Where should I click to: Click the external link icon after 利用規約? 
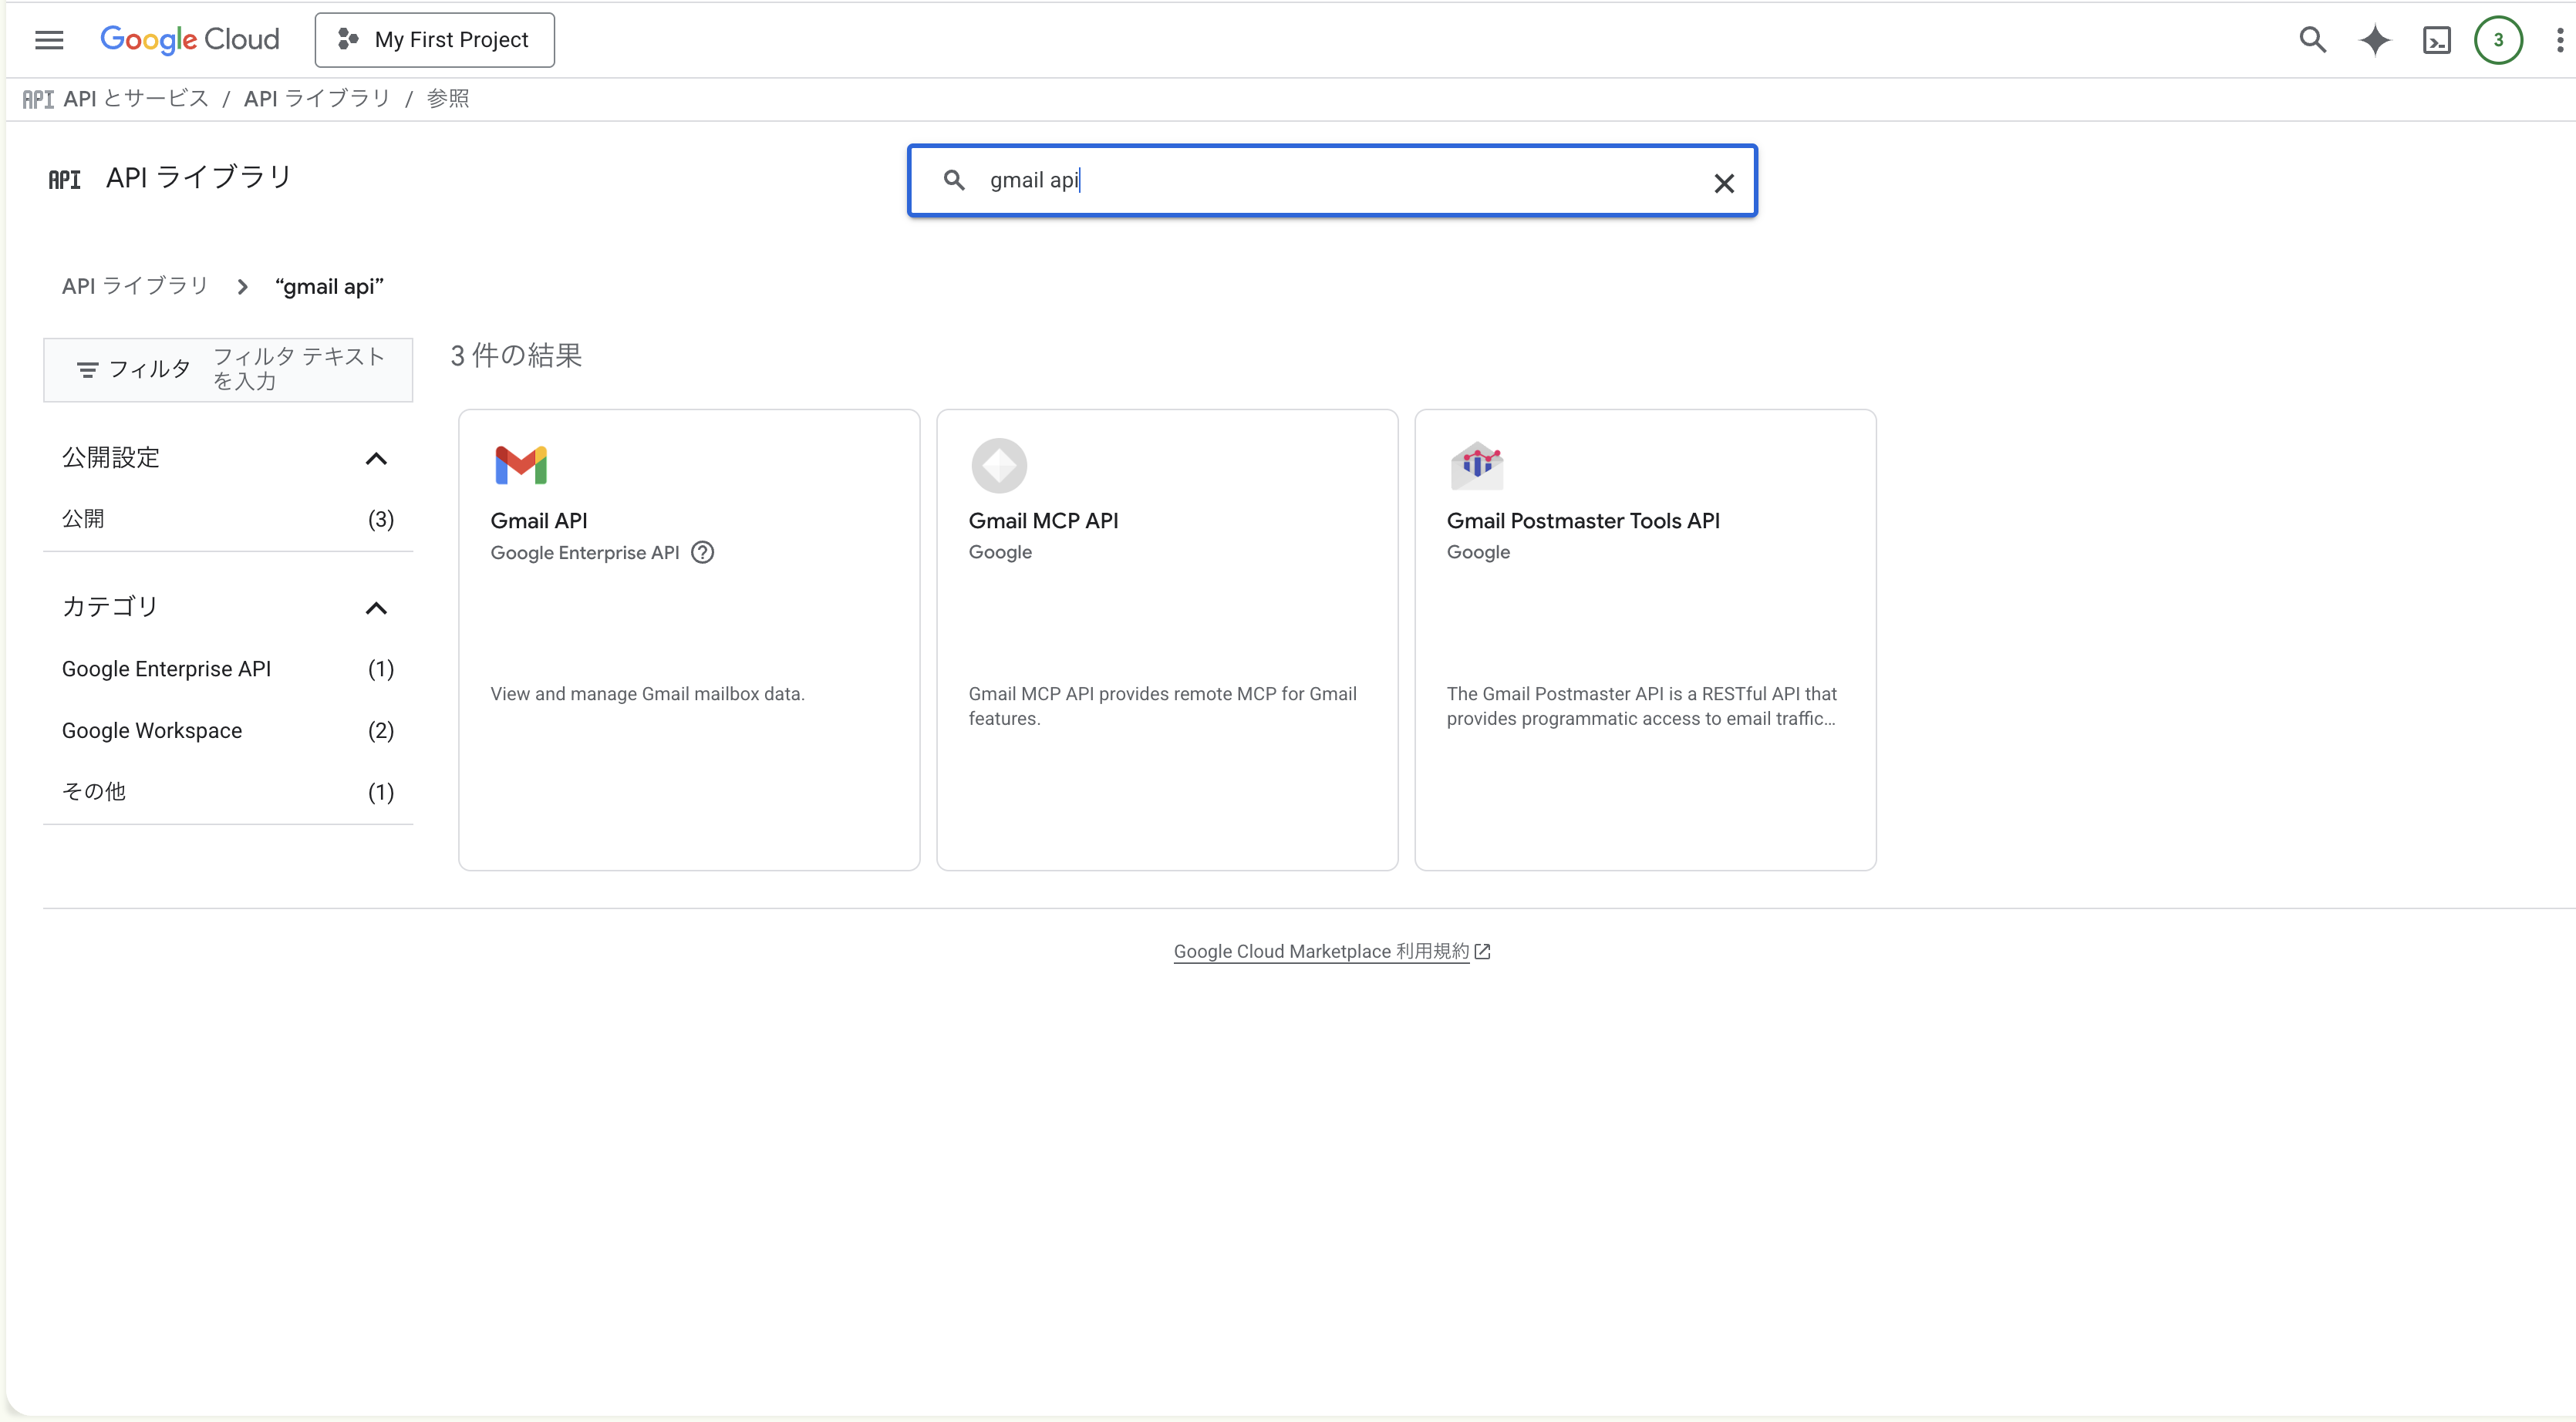point(1483,951)
